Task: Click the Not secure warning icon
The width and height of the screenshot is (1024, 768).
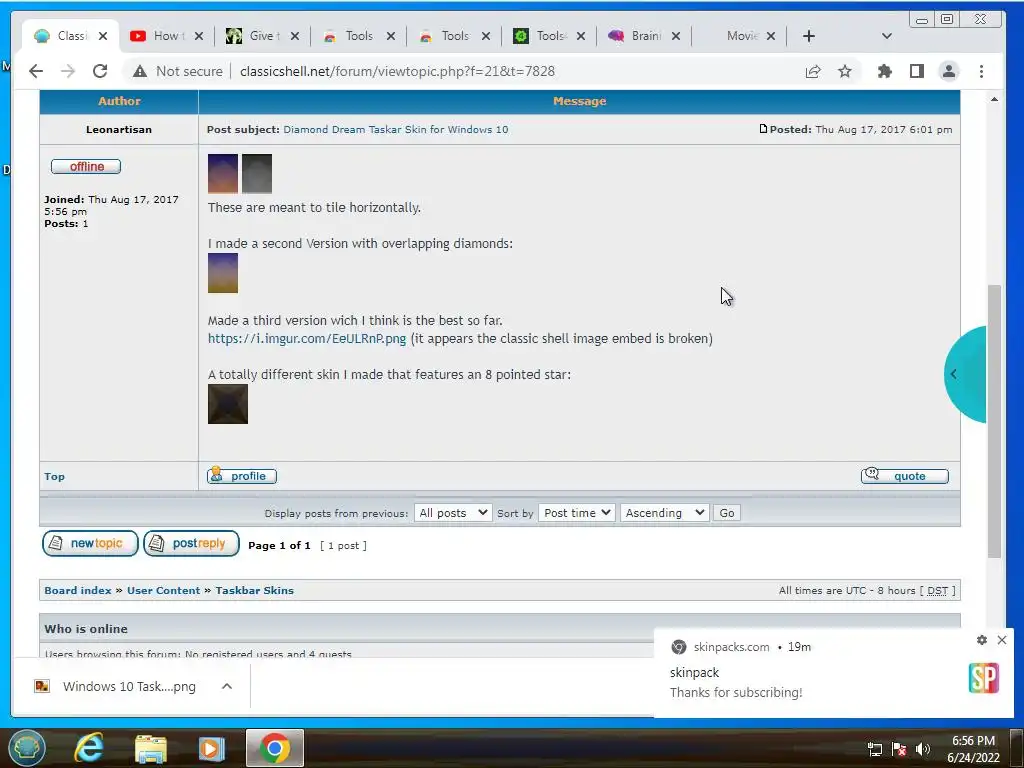Action: point(140,71)
